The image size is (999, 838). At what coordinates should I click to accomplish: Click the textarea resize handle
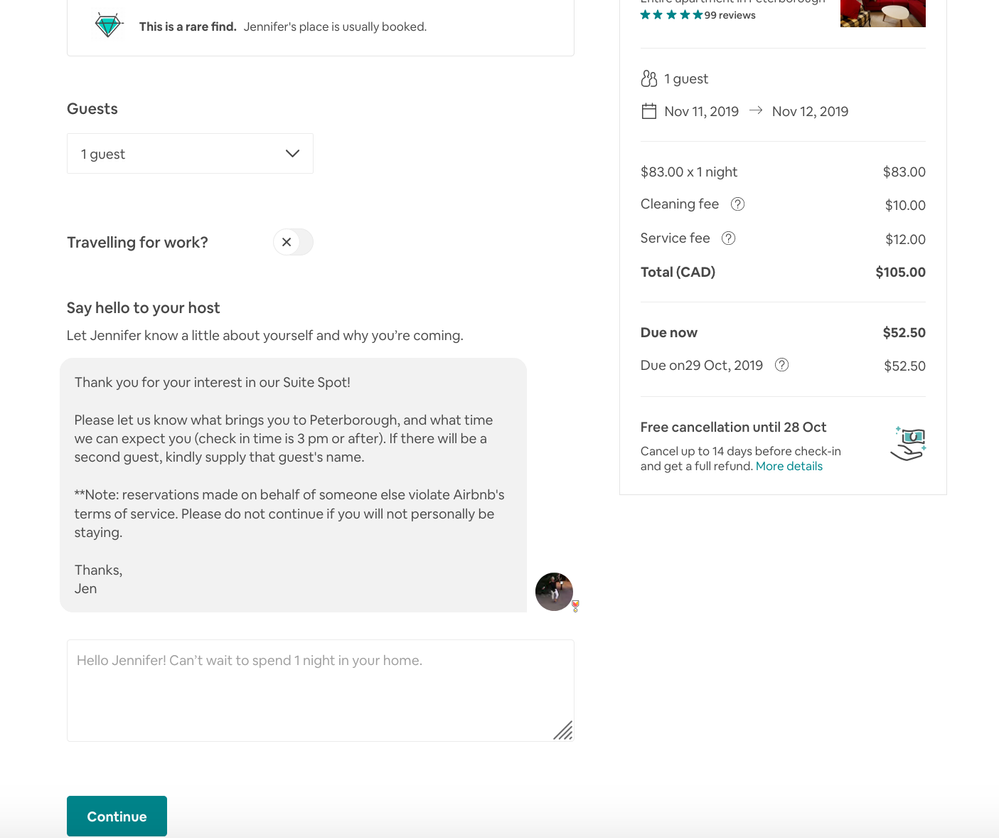[563, 731]
